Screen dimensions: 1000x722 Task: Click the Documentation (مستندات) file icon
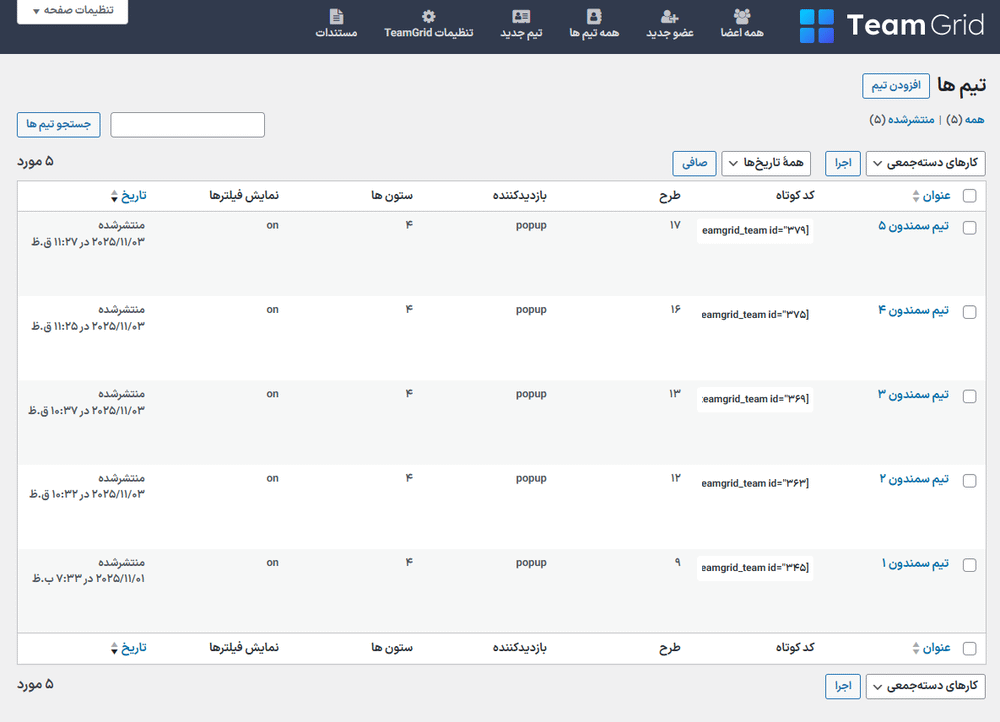pos(337,17)
